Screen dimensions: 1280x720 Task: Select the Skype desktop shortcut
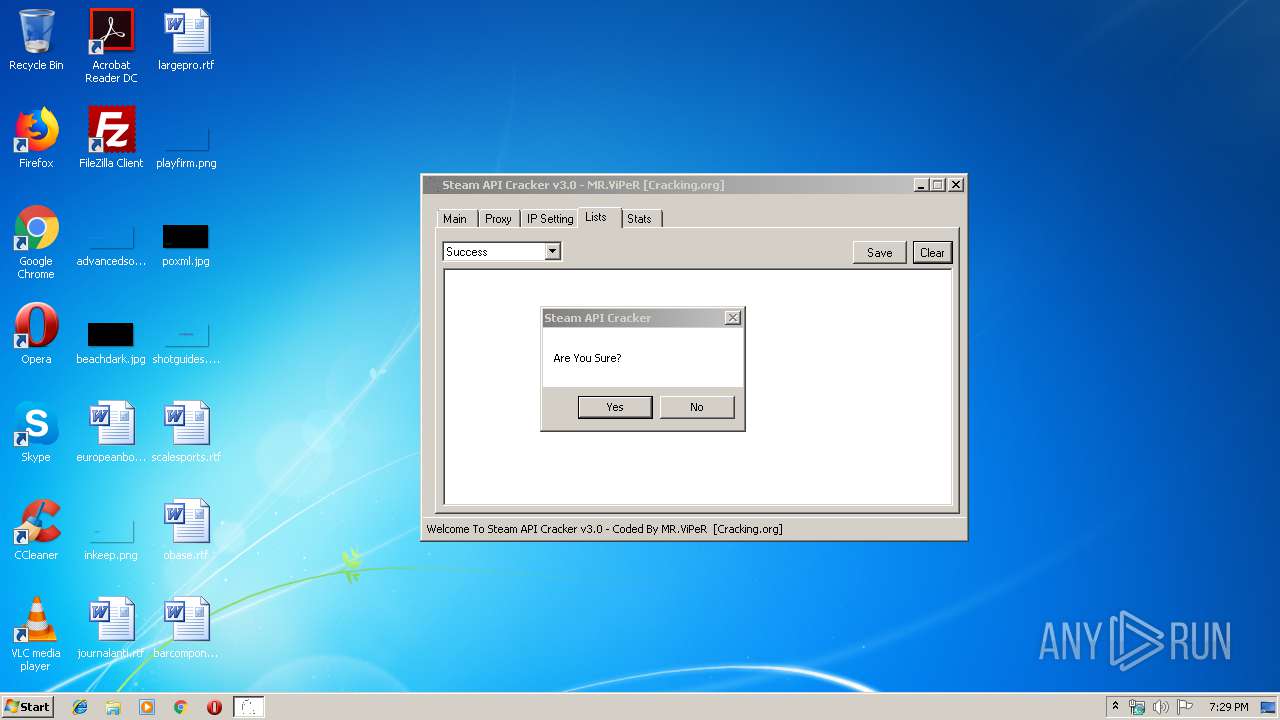(36, 433)
